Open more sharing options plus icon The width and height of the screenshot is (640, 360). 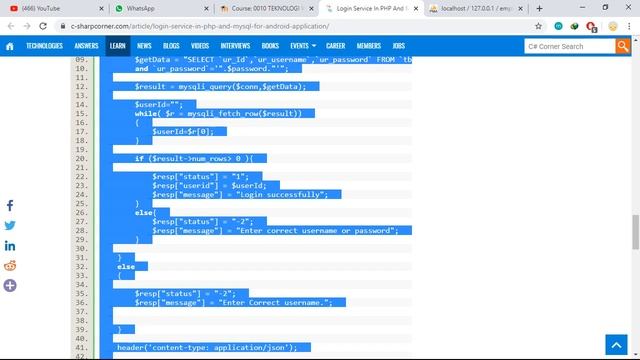tap(10, 285)
